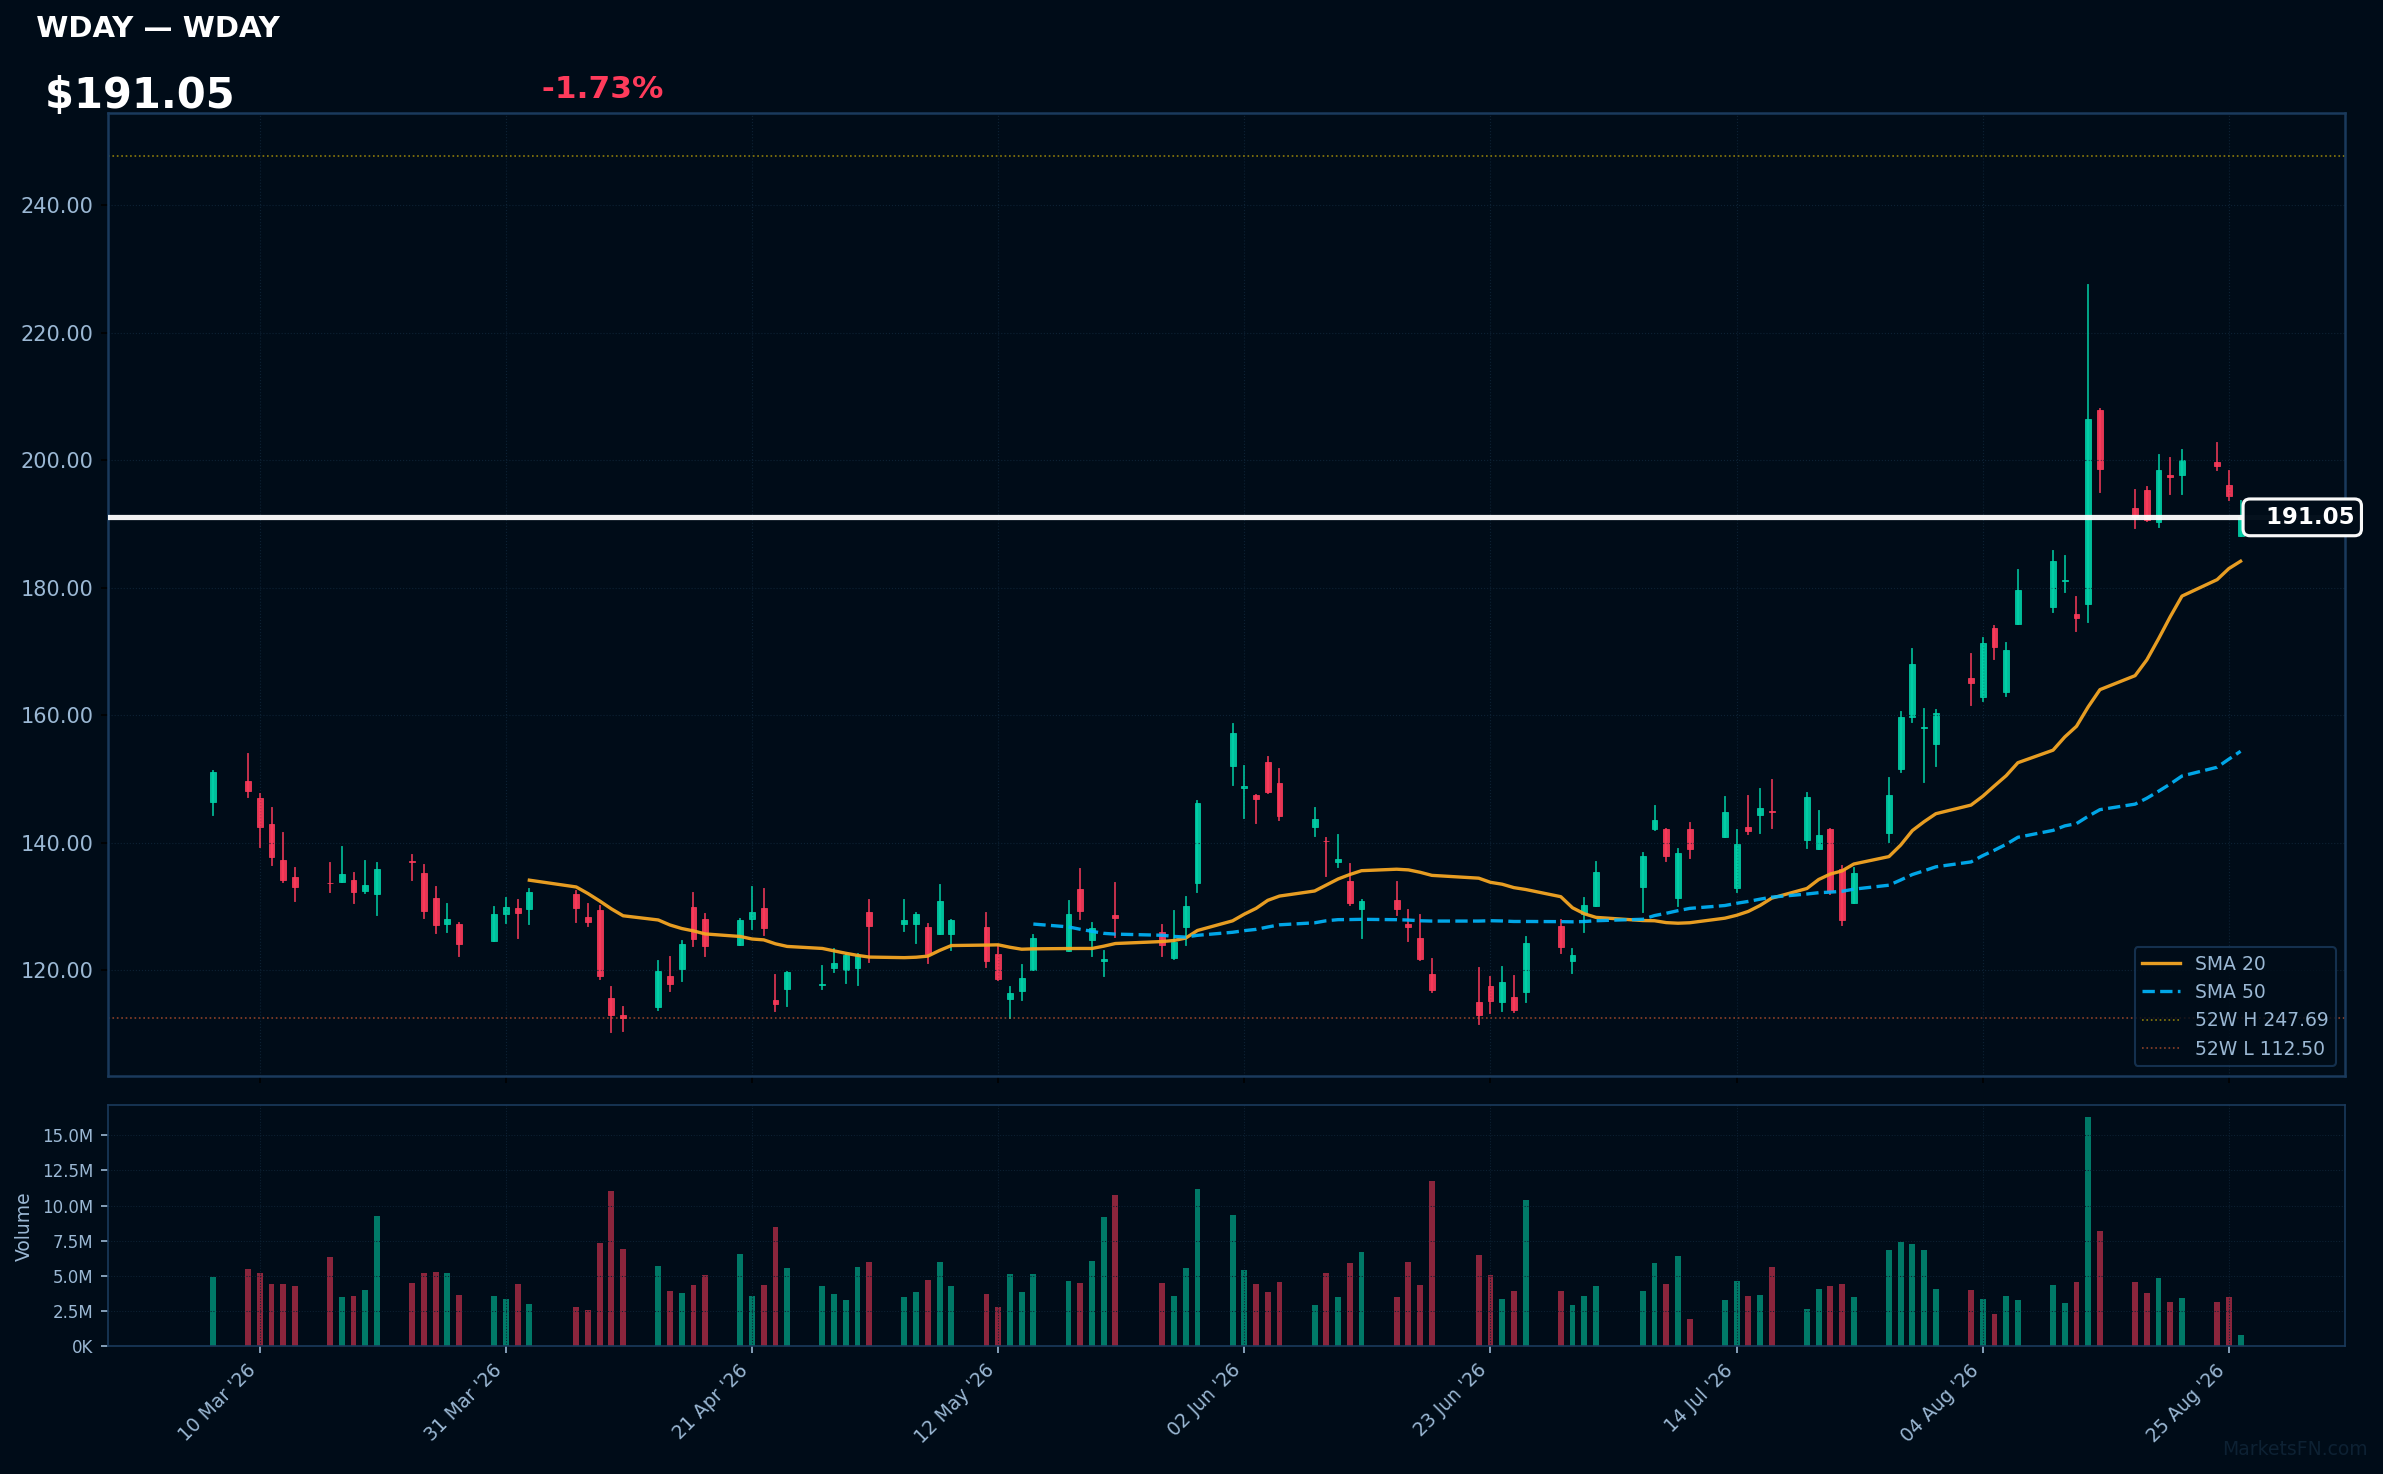Click the 15.0M volume axis label

(68, 1136)
